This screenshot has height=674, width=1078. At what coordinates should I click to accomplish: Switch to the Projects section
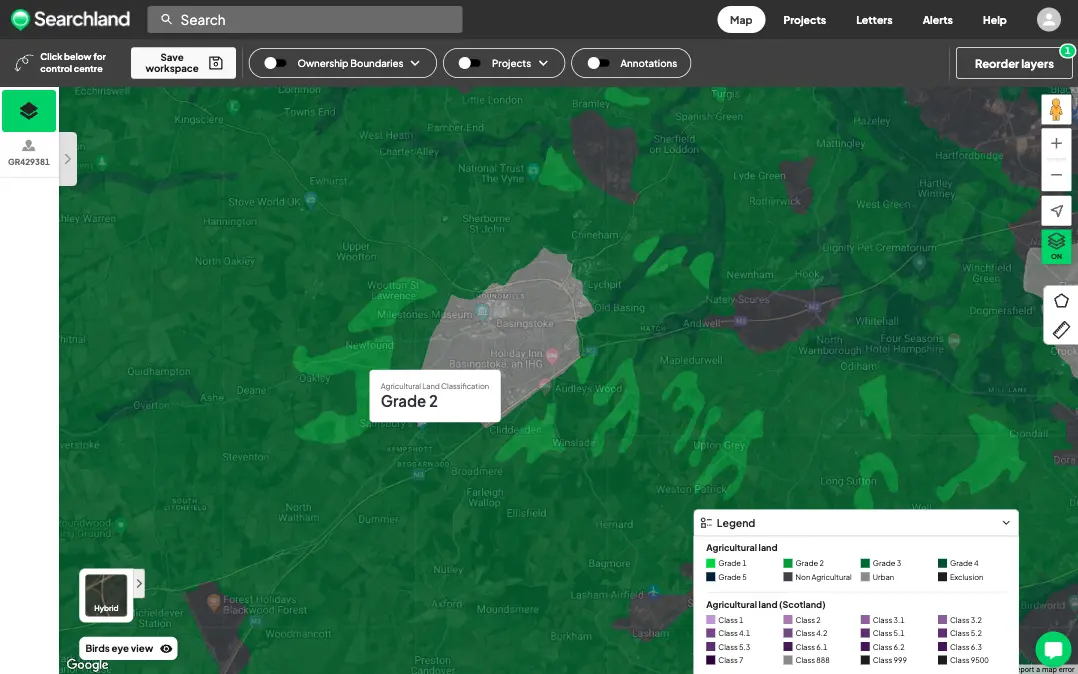(804, 19)
